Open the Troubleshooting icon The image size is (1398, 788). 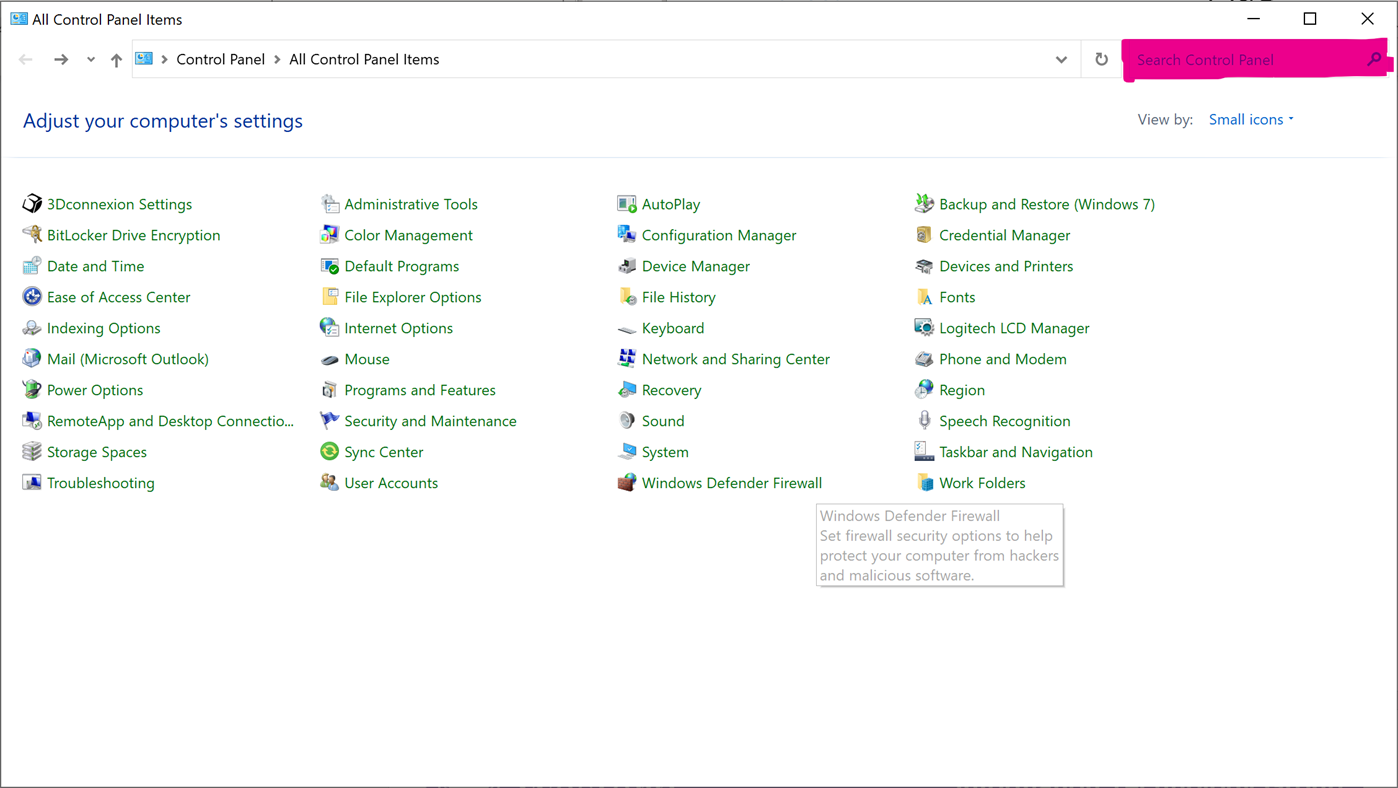[x=32, y=483]
